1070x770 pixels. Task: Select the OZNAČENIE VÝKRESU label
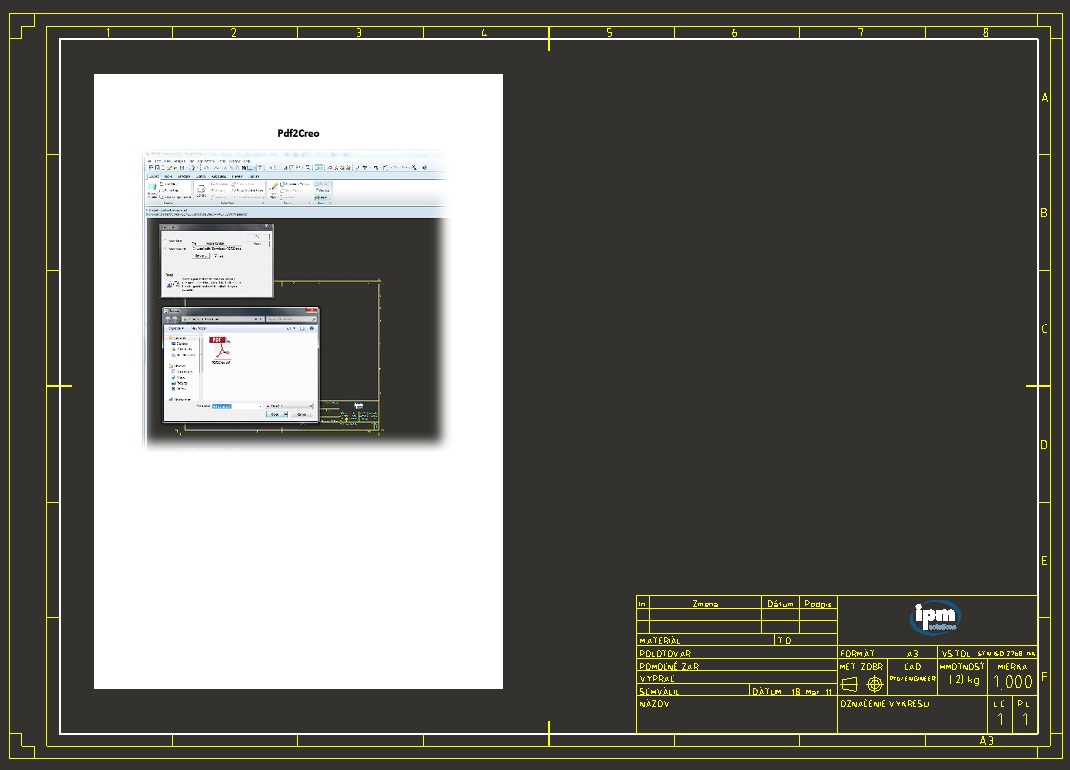click(884, 704)
